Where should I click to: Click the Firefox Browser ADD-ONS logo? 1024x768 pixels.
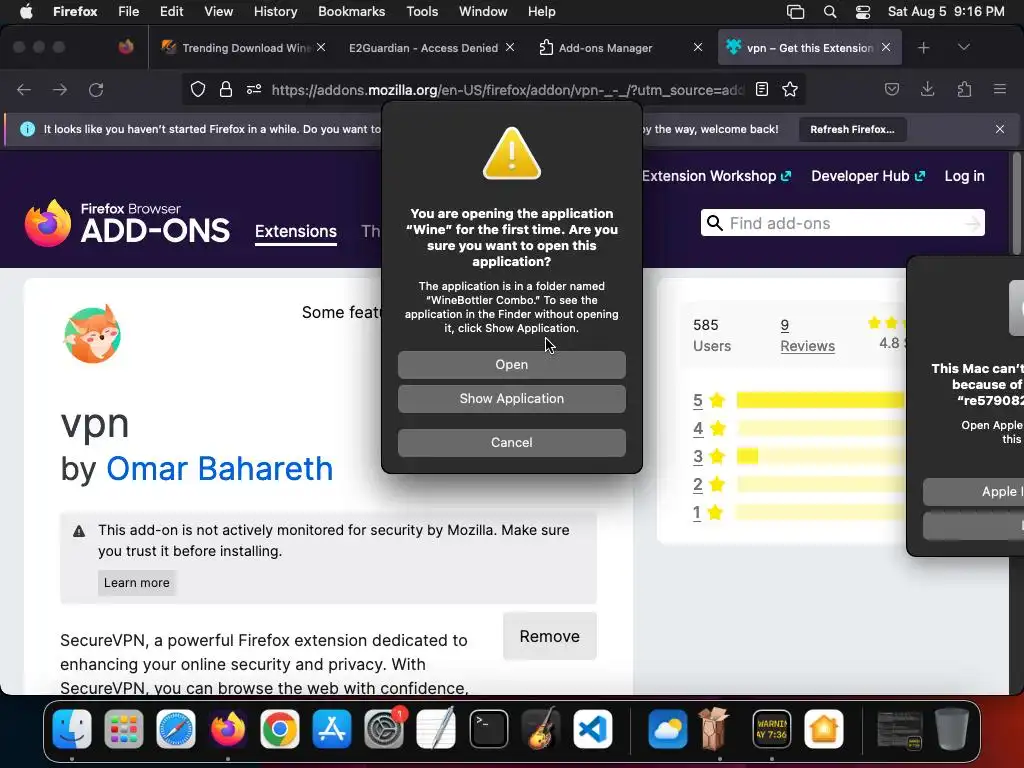(x=127, y=223)
